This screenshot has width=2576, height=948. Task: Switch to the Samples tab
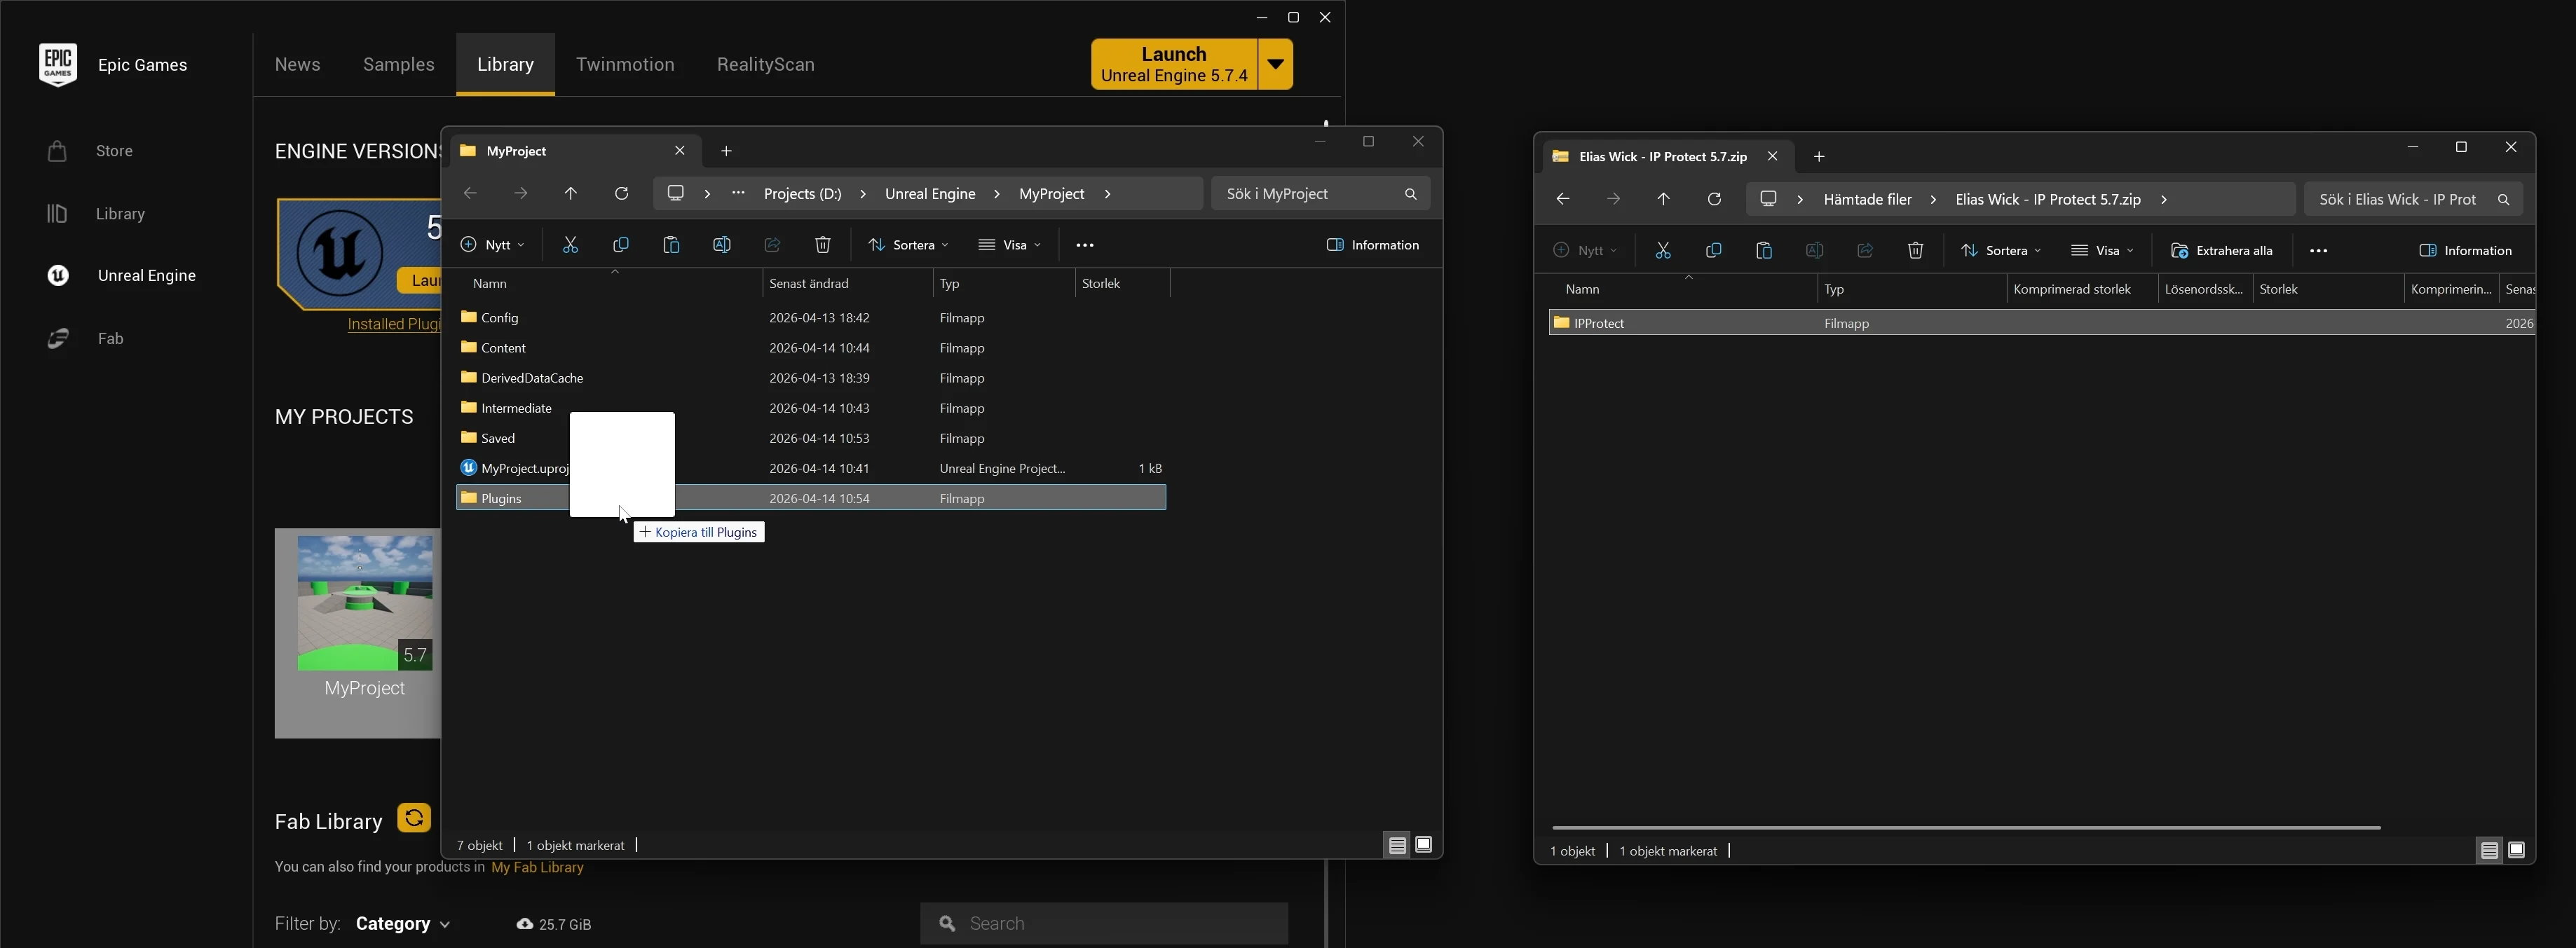(x=399, y=65)
